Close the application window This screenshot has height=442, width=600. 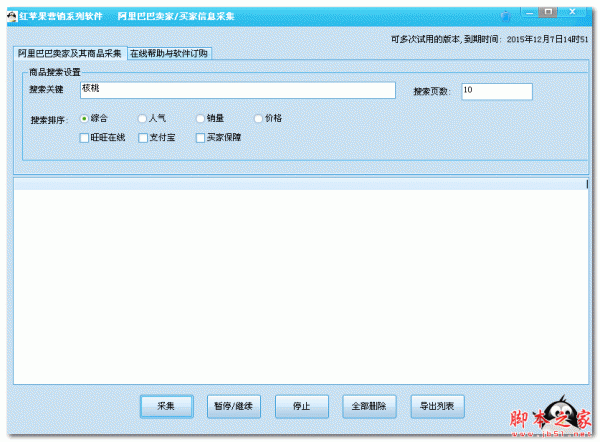click(x=572, y=12)
